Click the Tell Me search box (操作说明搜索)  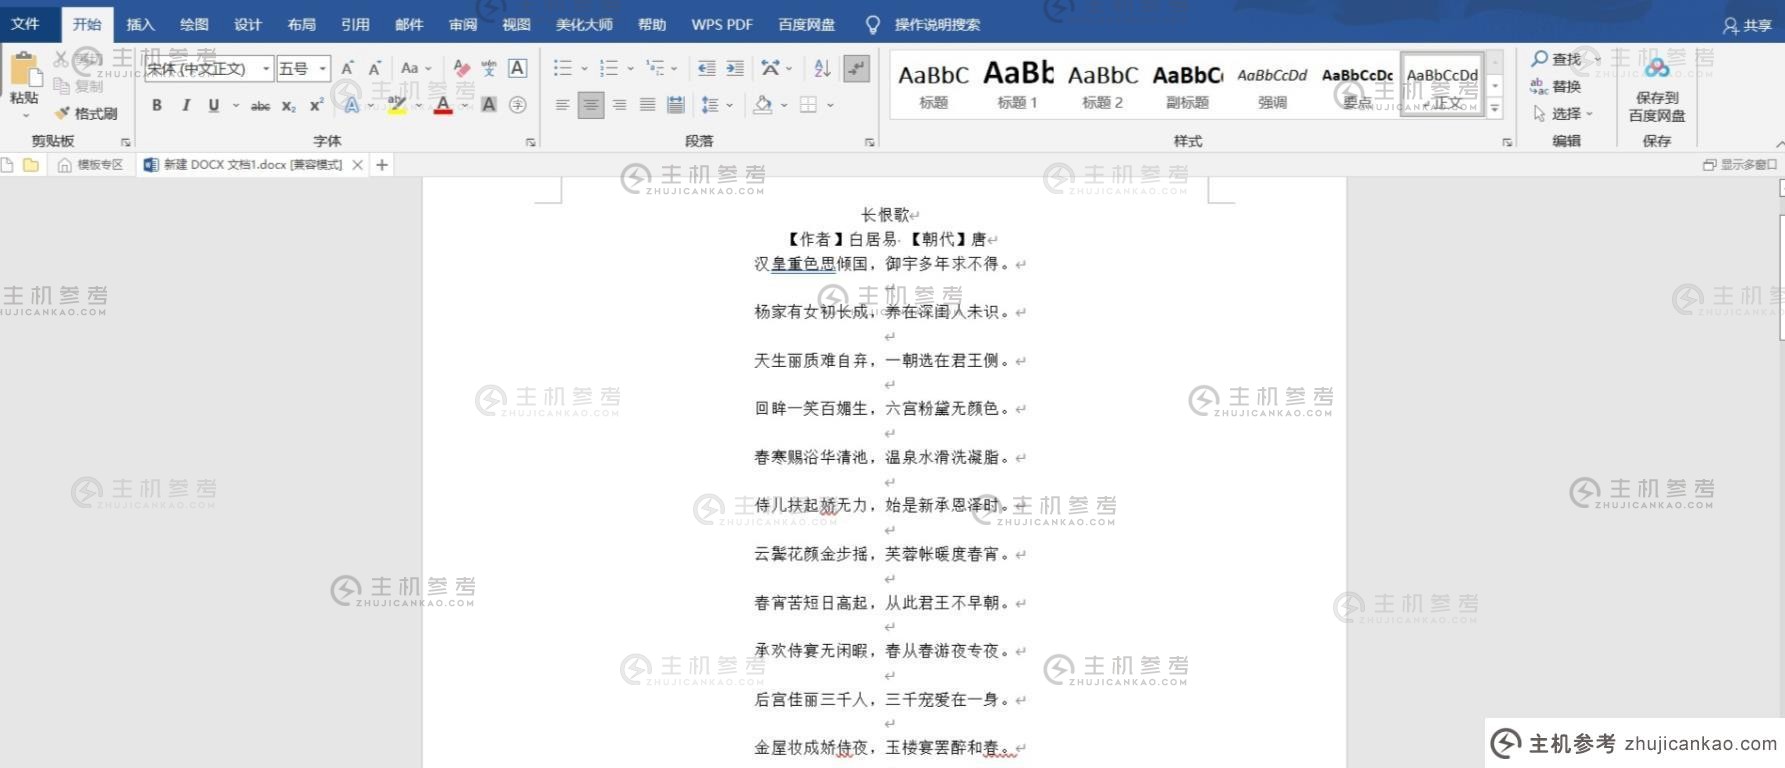pyautogui.click(x=925, y=24)
